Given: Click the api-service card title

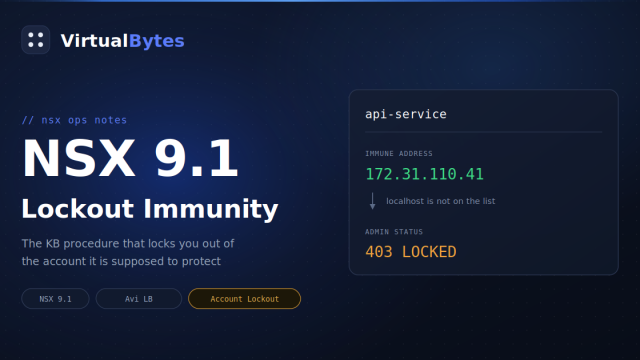Looking at the screenshot, I should 406,114.
